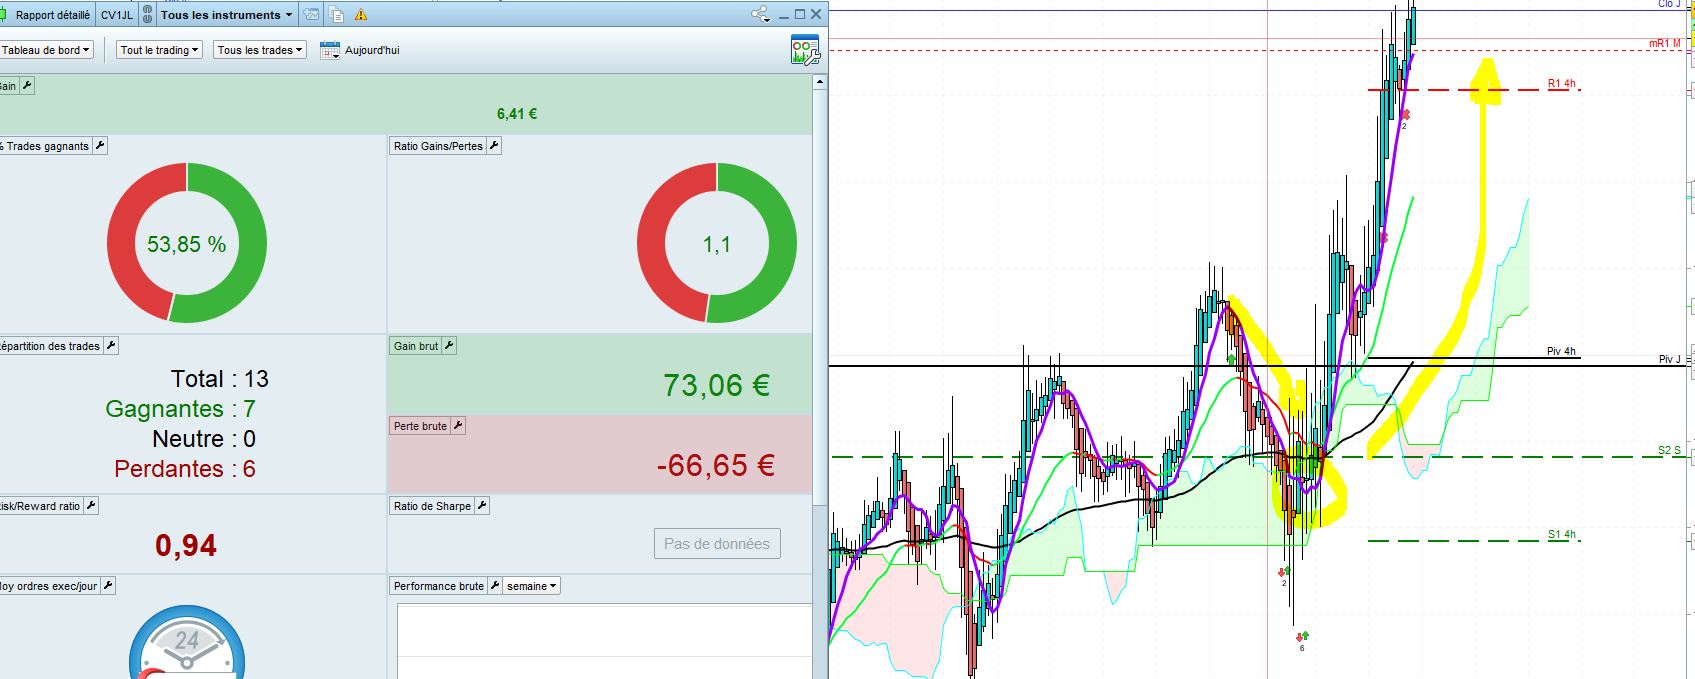1695x679 pixels.
Task: Click the 6,41 € gain value
Action: point(517,114)
